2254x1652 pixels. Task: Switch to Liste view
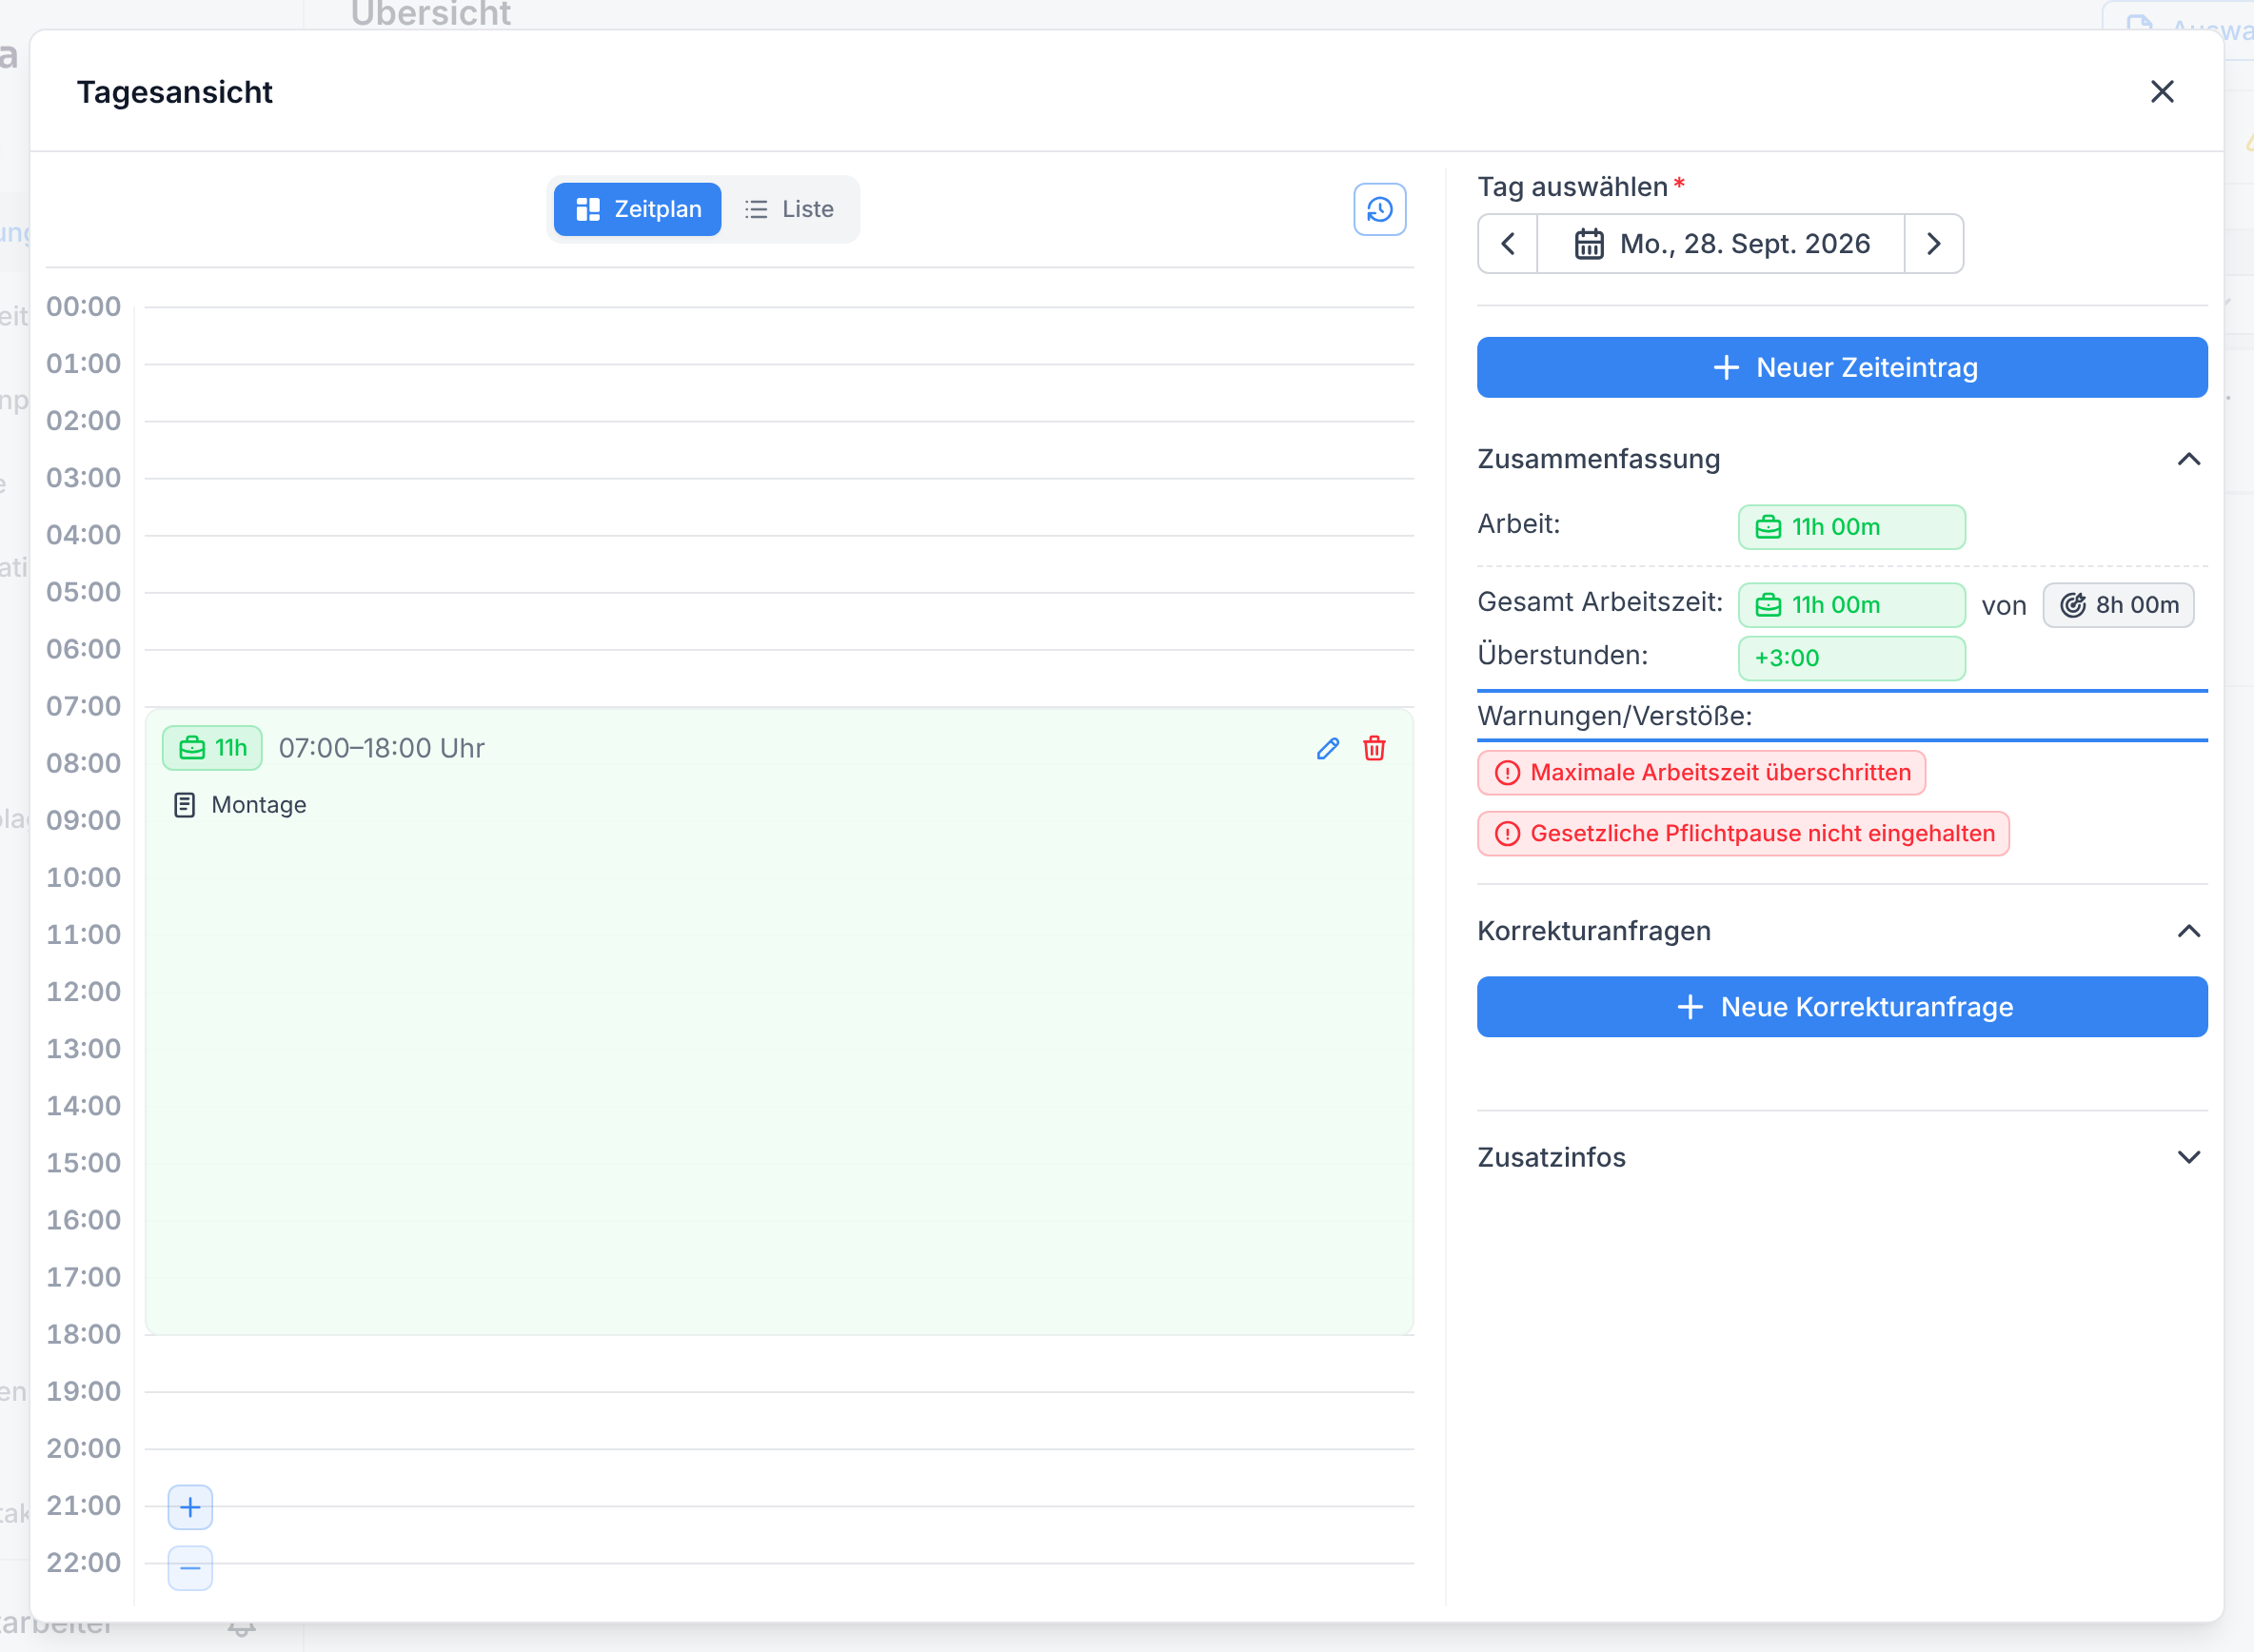tap(789, 209)
